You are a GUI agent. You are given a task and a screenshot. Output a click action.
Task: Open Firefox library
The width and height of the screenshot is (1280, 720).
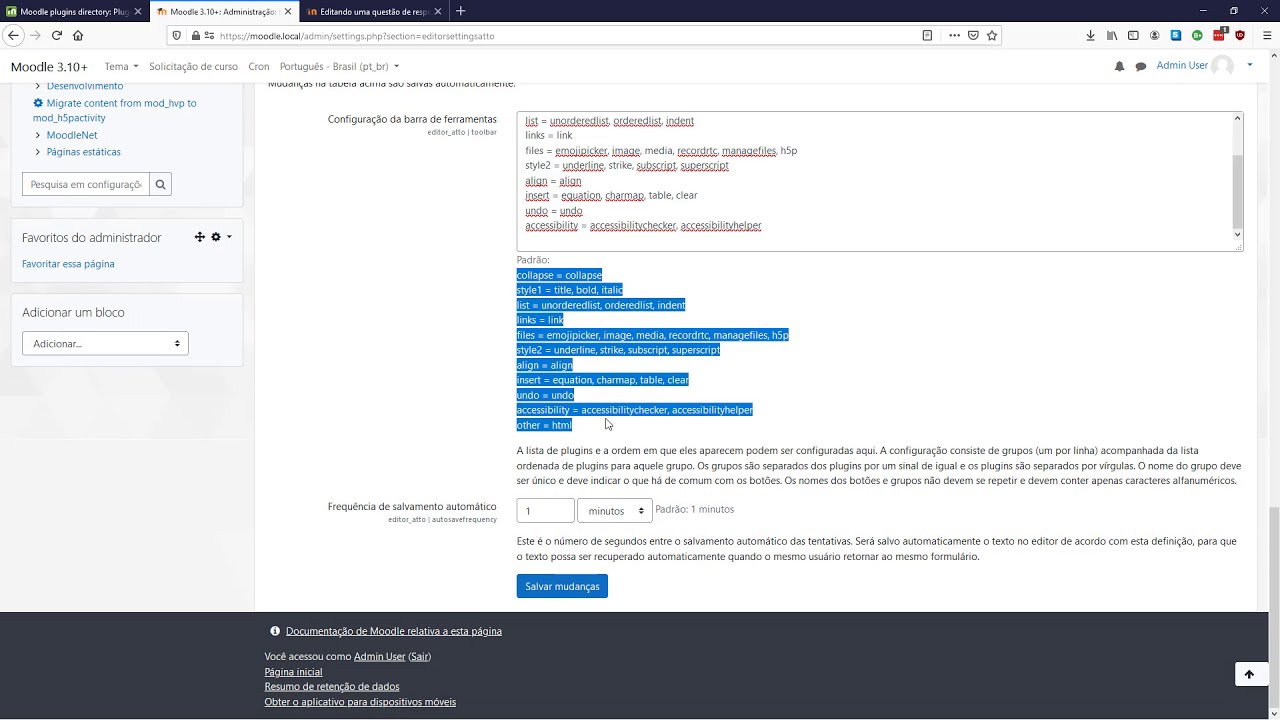coord(1112,35)
